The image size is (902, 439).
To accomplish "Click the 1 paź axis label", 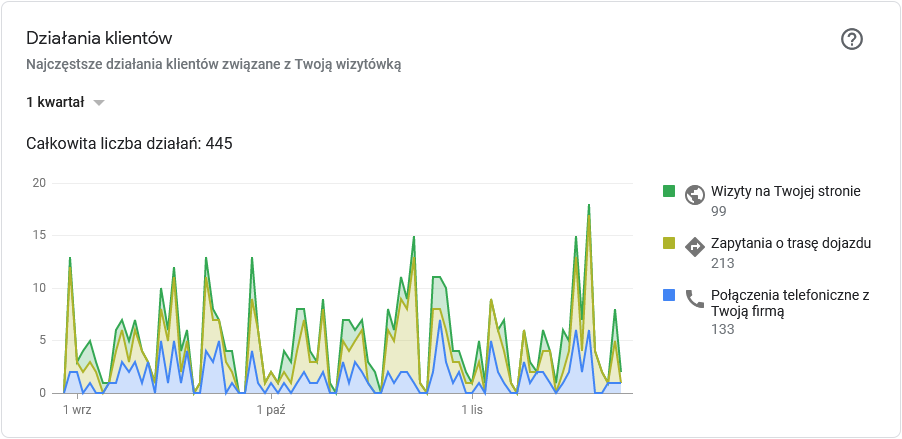I will (x=272, y=410).
